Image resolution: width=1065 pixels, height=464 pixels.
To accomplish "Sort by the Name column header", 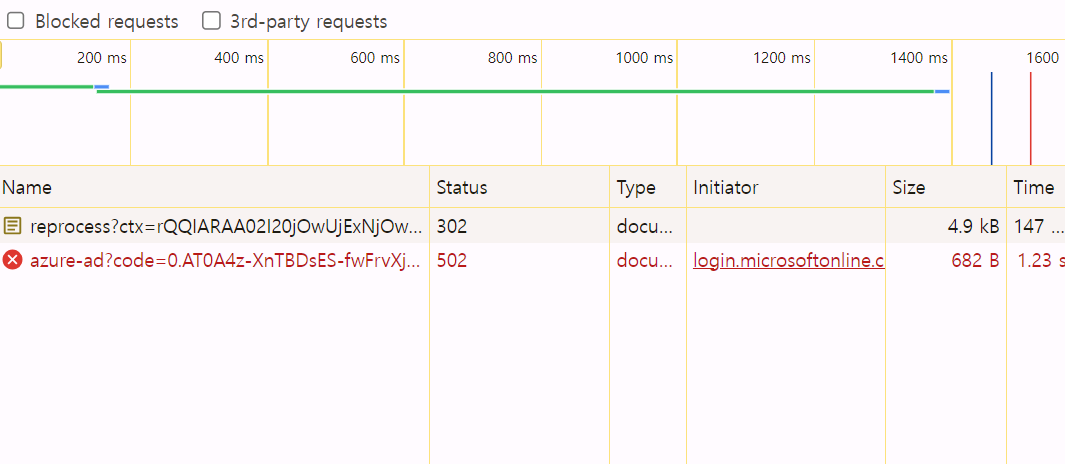I will pyautogui.click(x=215, y=187).
